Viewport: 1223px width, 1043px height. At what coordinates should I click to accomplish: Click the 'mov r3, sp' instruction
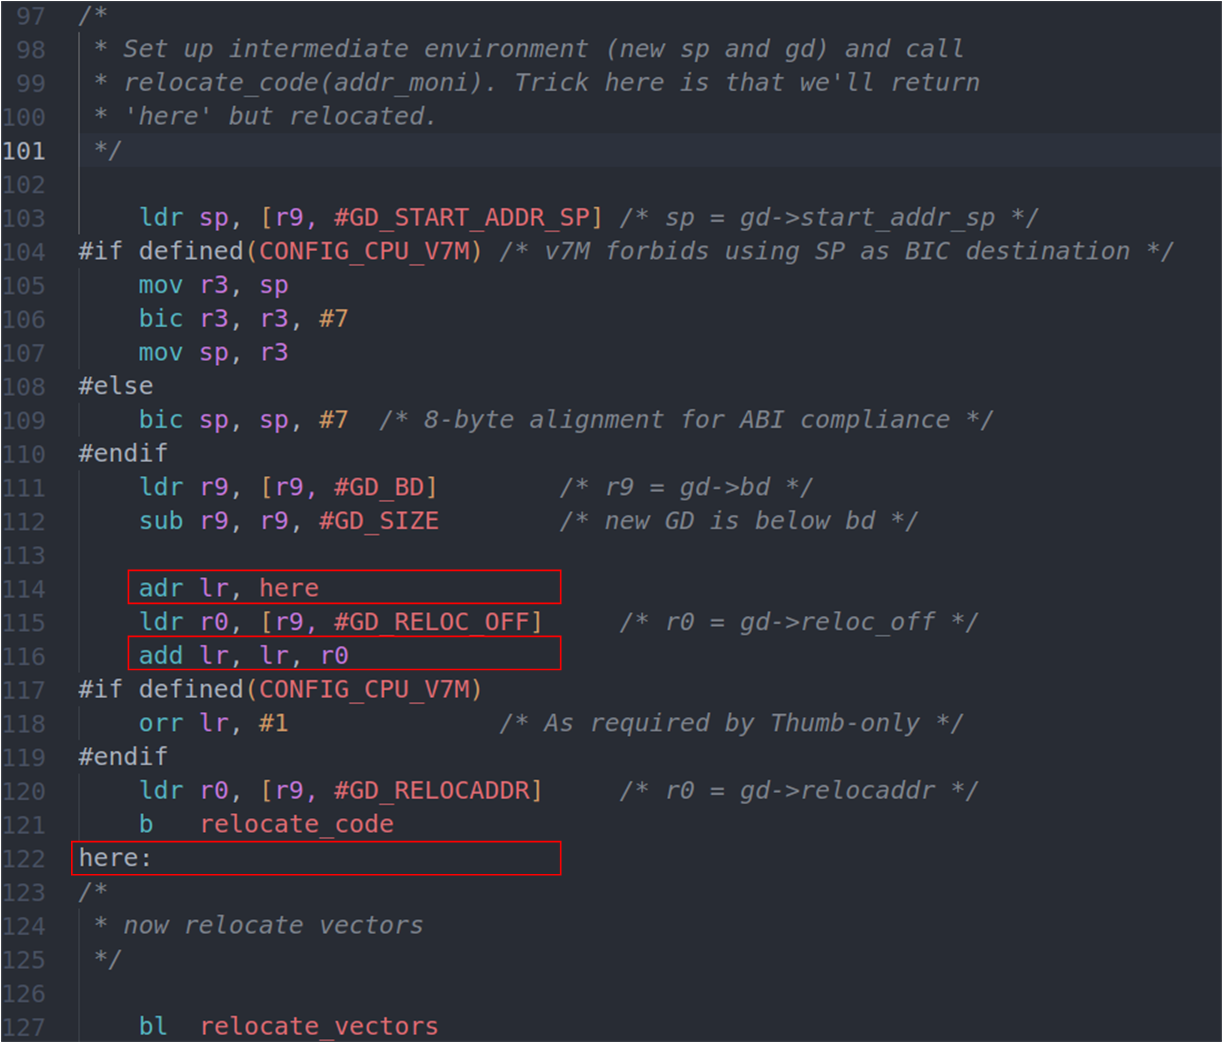(x=213, y=285)
